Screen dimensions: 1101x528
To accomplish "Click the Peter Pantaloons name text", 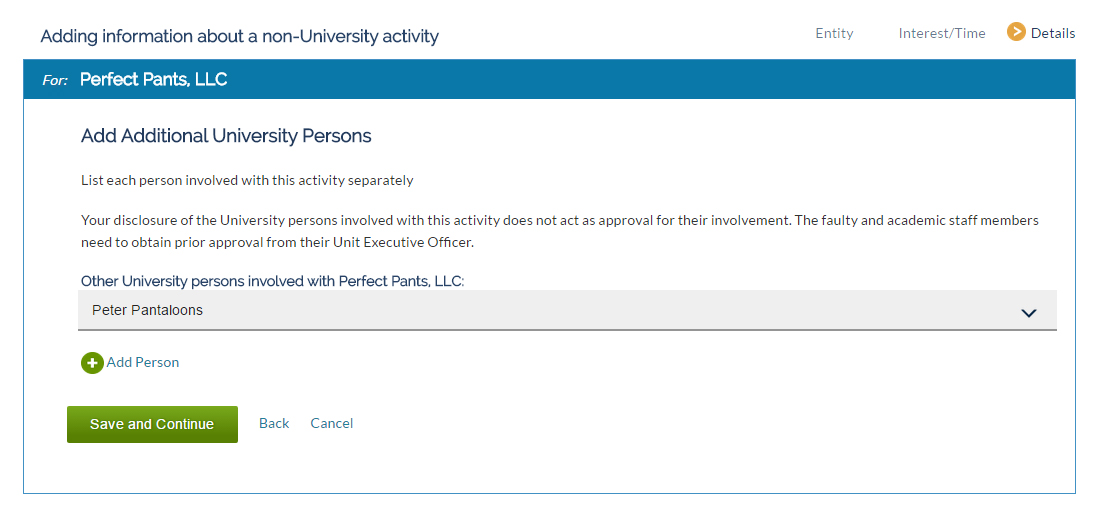I will (x=147, y=310).
